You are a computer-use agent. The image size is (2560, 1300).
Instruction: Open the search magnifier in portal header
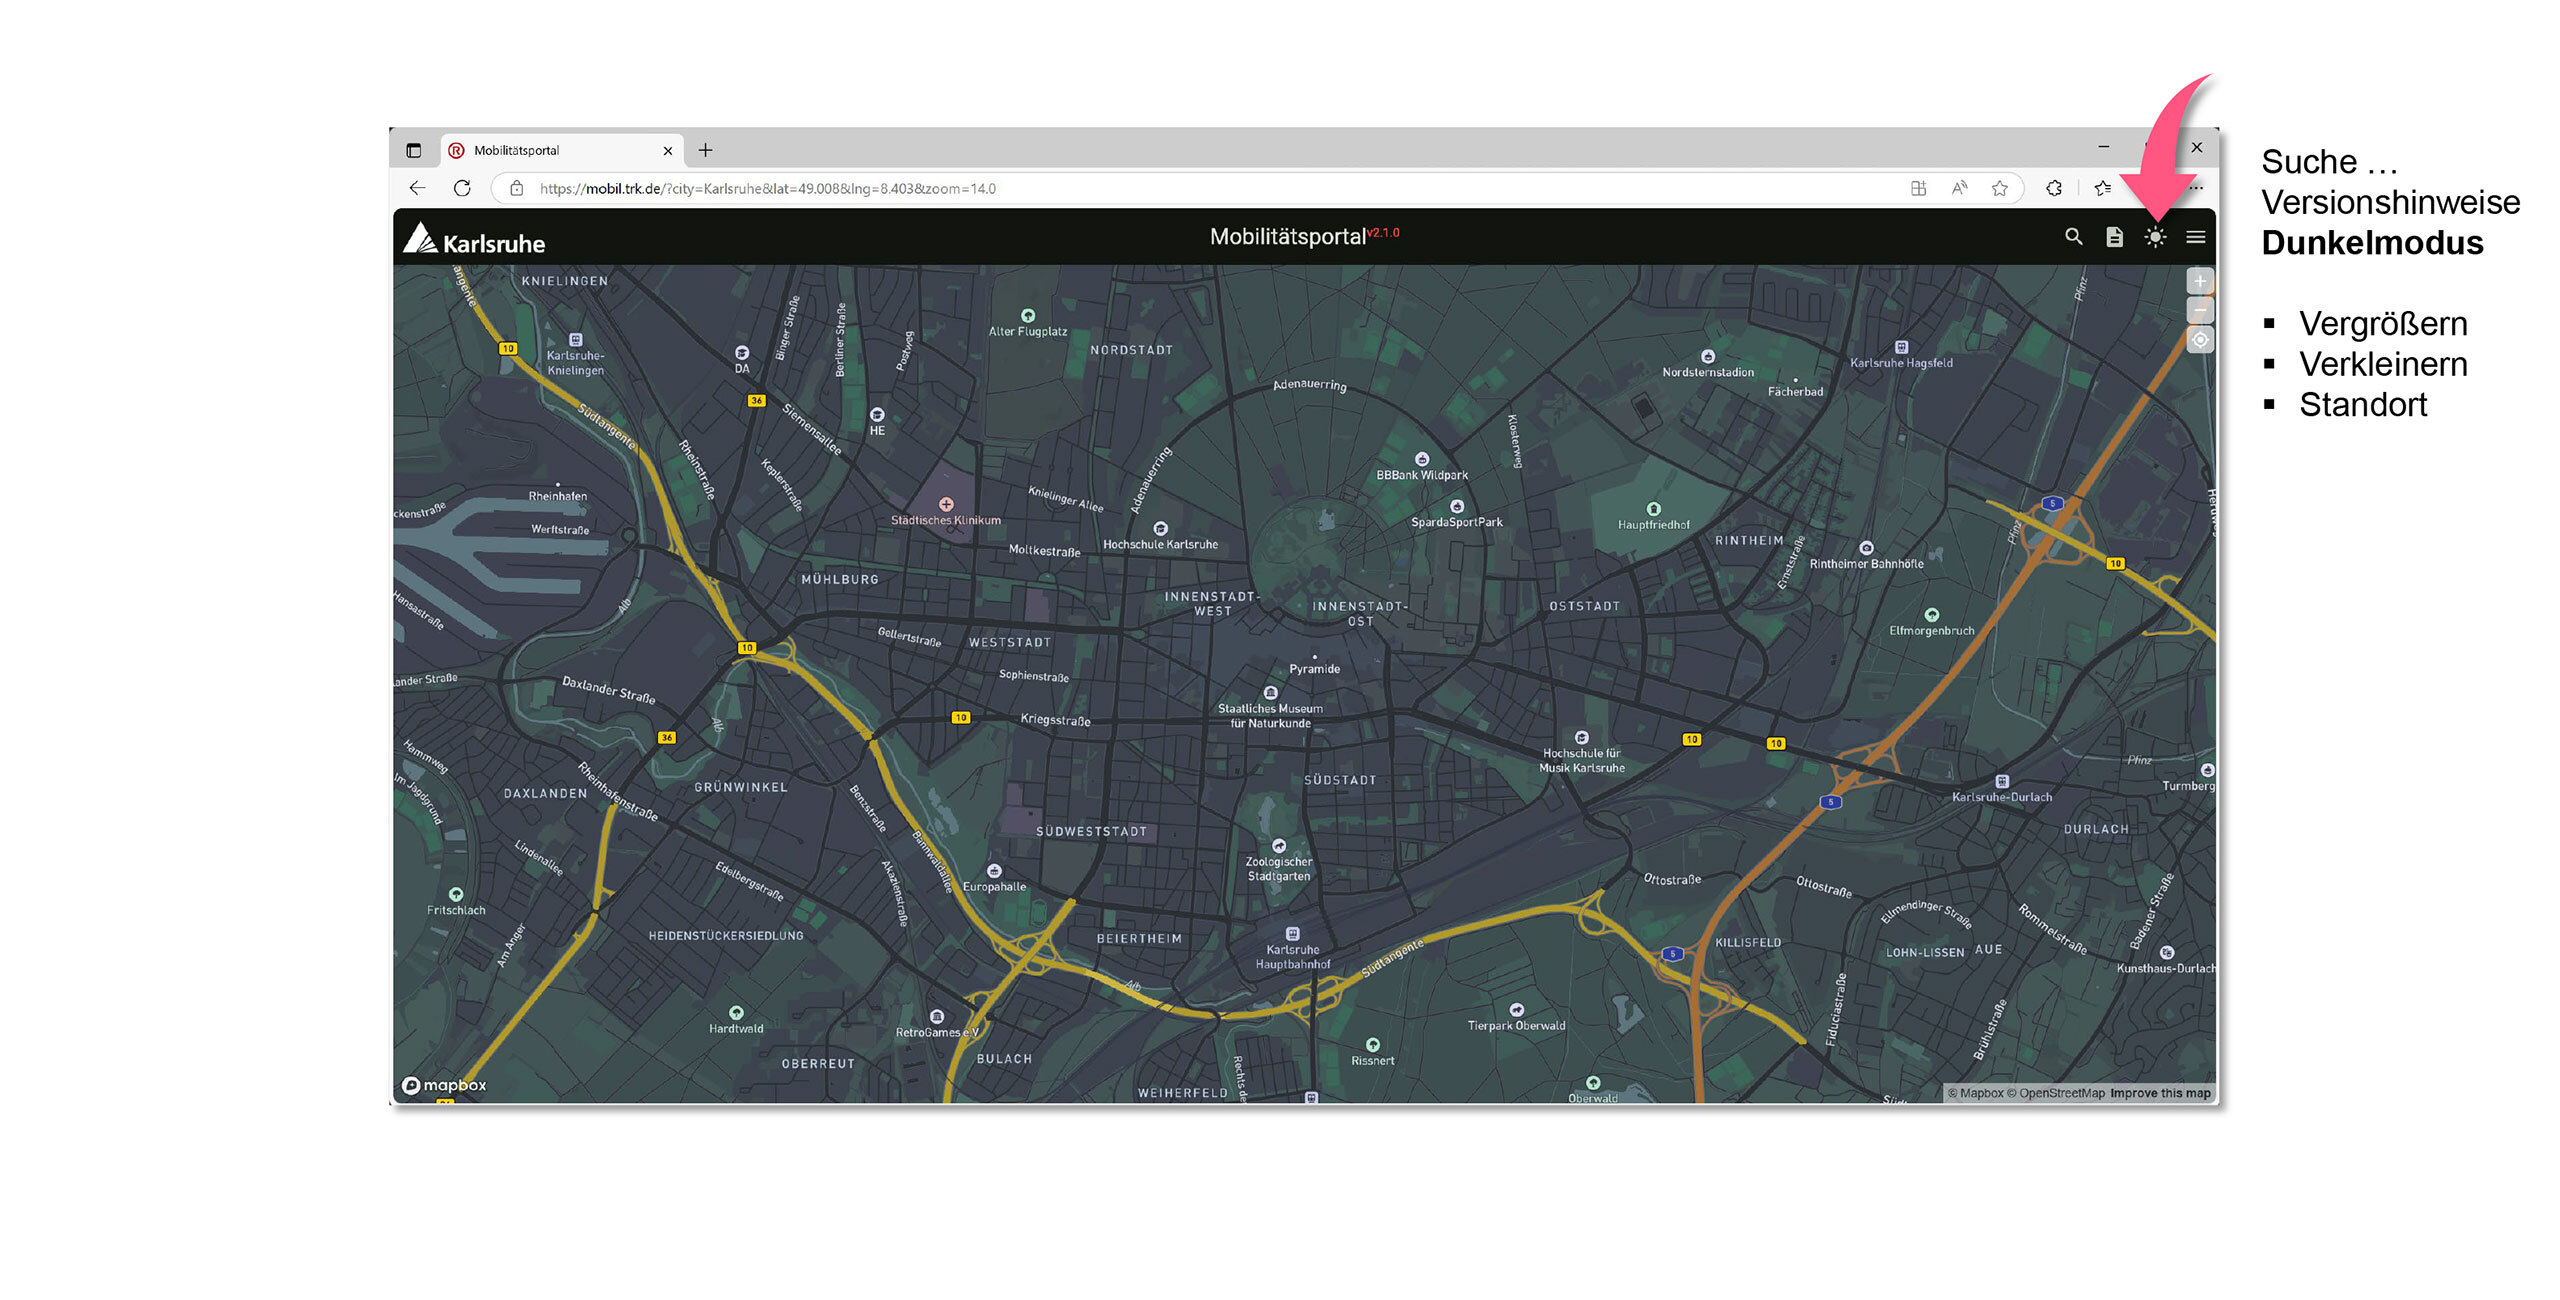point(2073,237)
